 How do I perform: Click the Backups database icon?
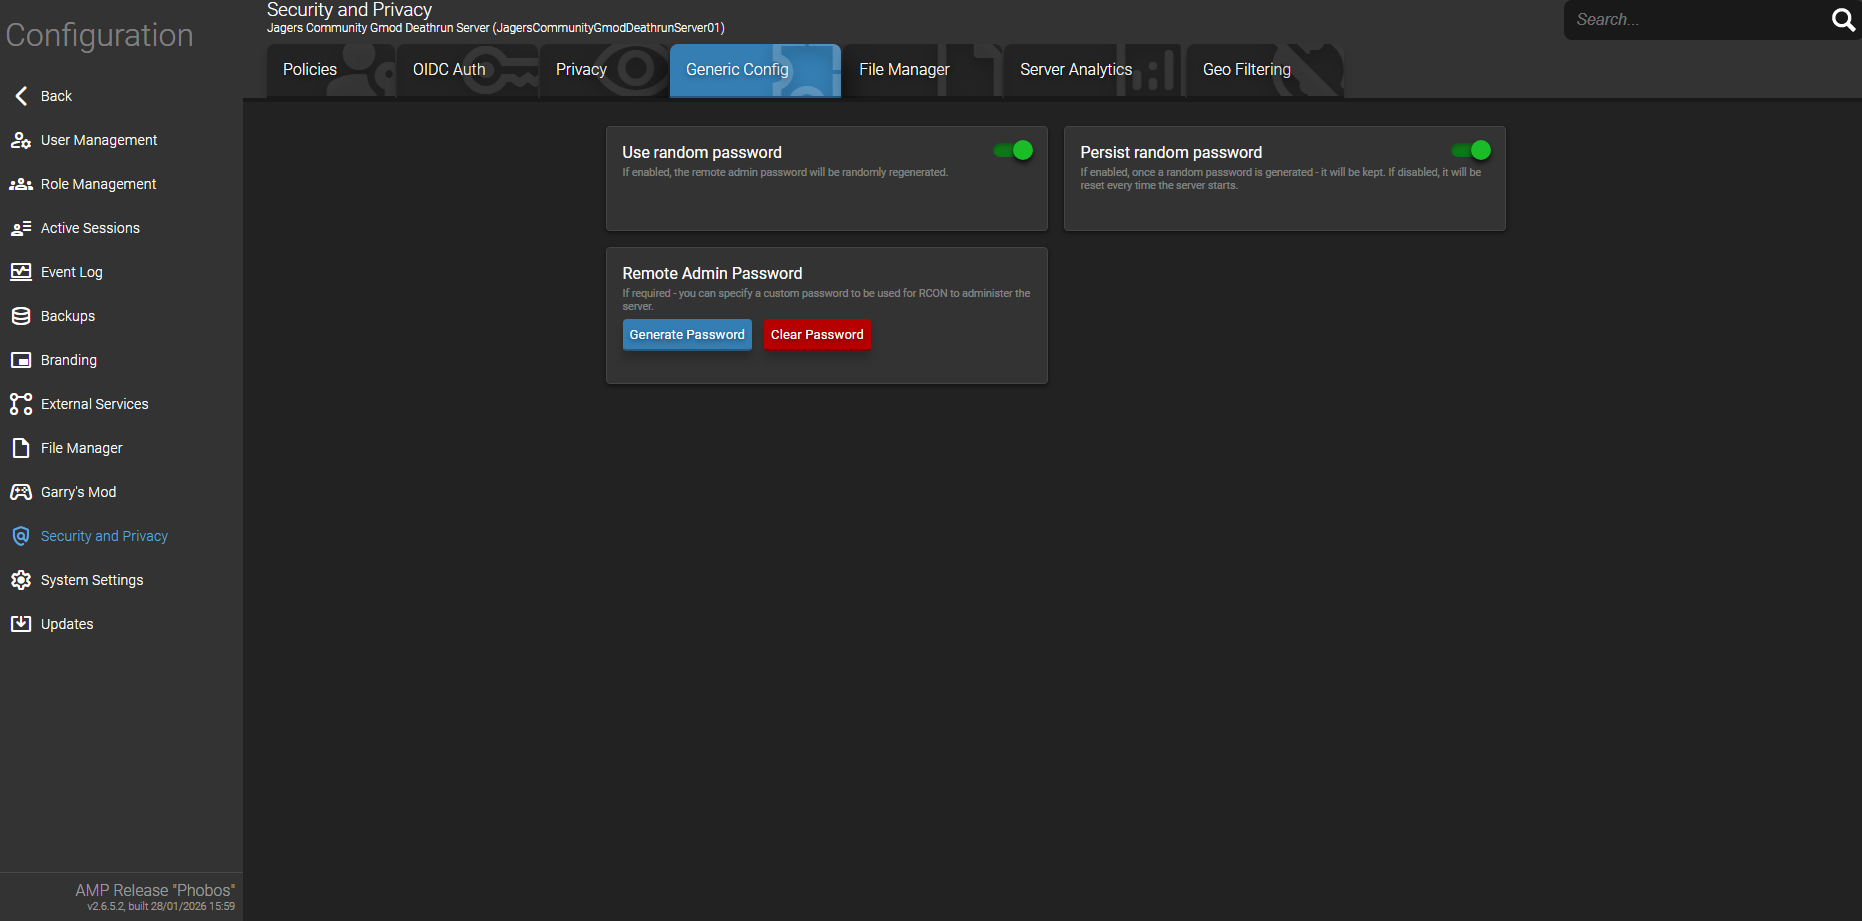[21, 316]
